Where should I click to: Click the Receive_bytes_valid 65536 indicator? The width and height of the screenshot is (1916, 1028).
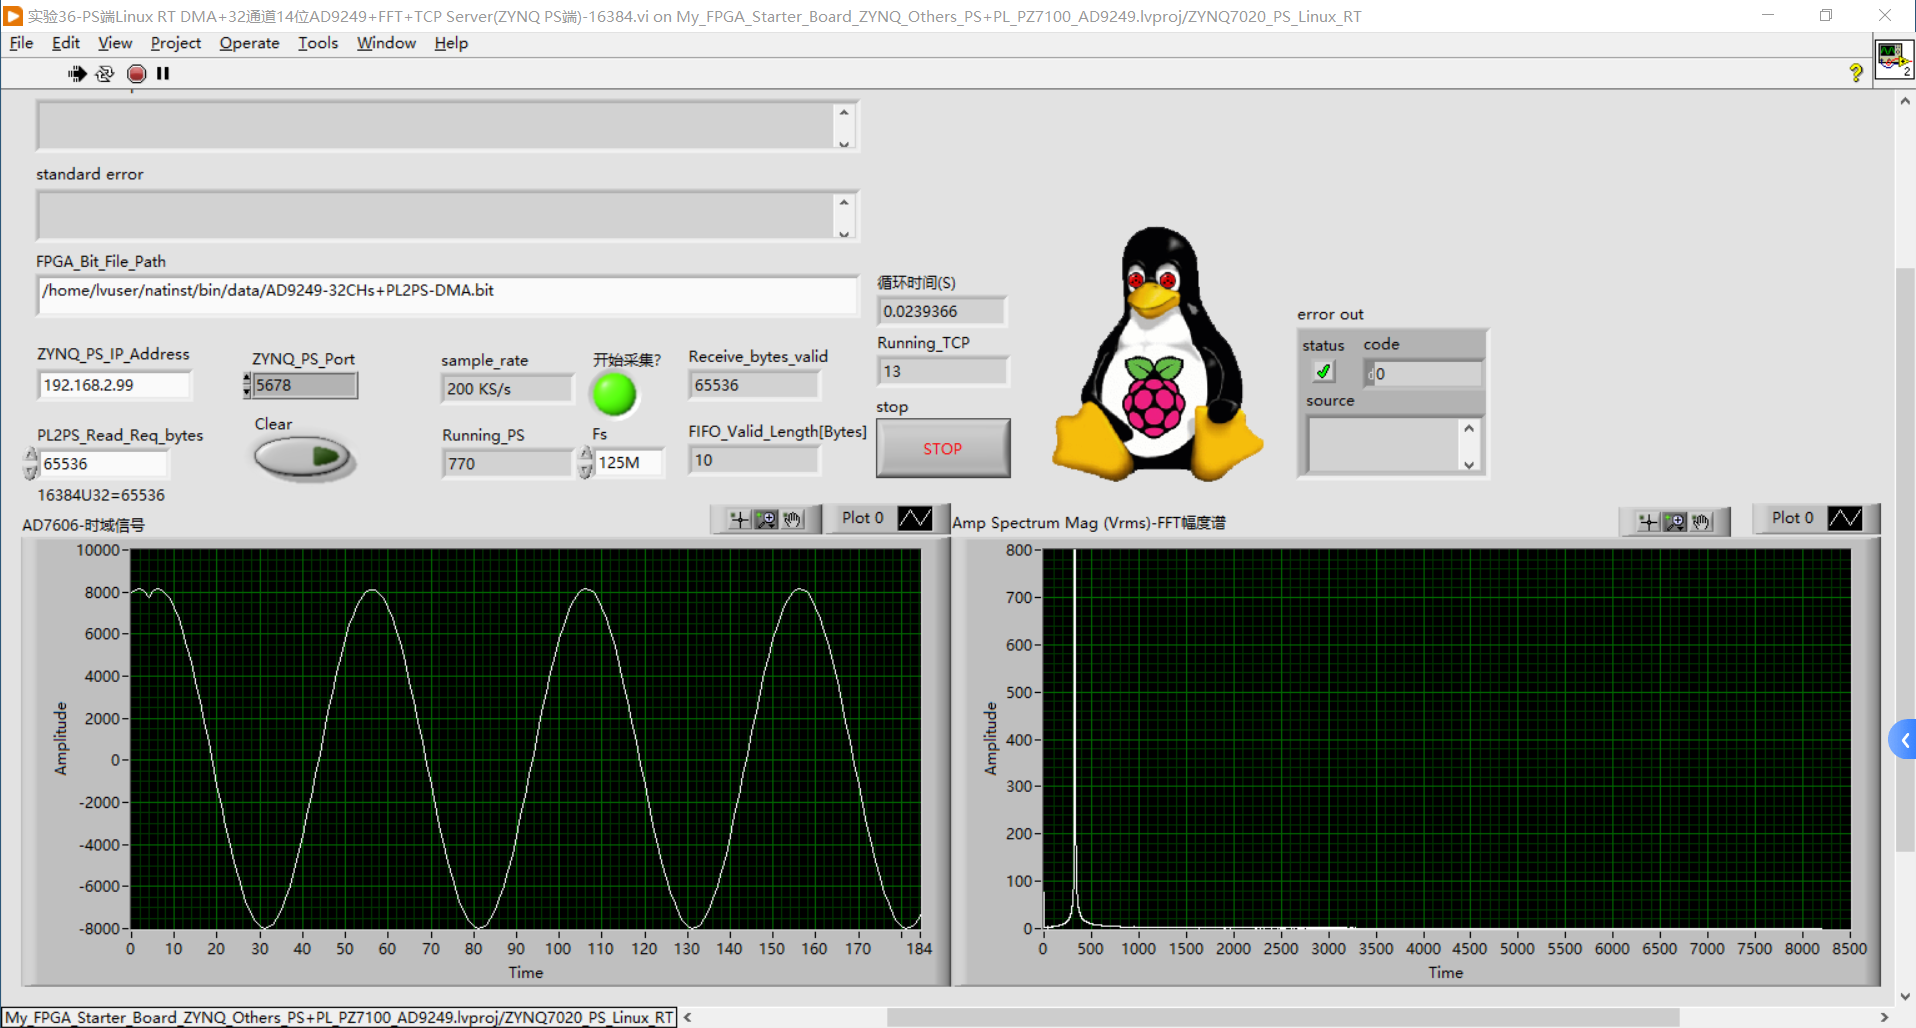point(754,385)
